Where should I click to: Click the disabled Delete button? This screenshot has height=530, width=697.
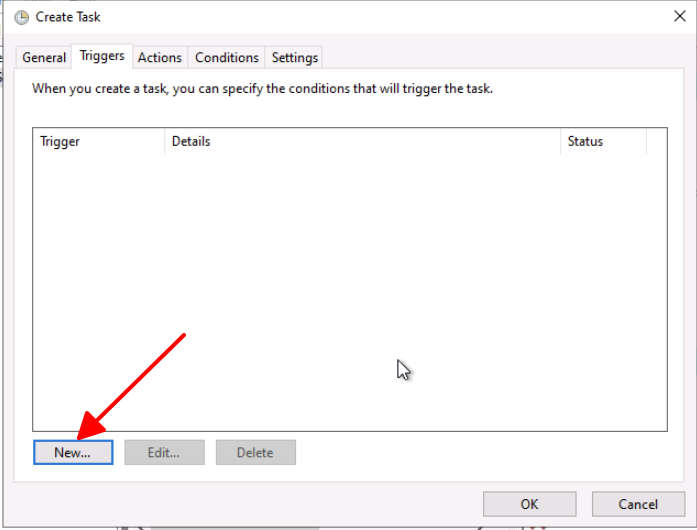click(255, 453)
